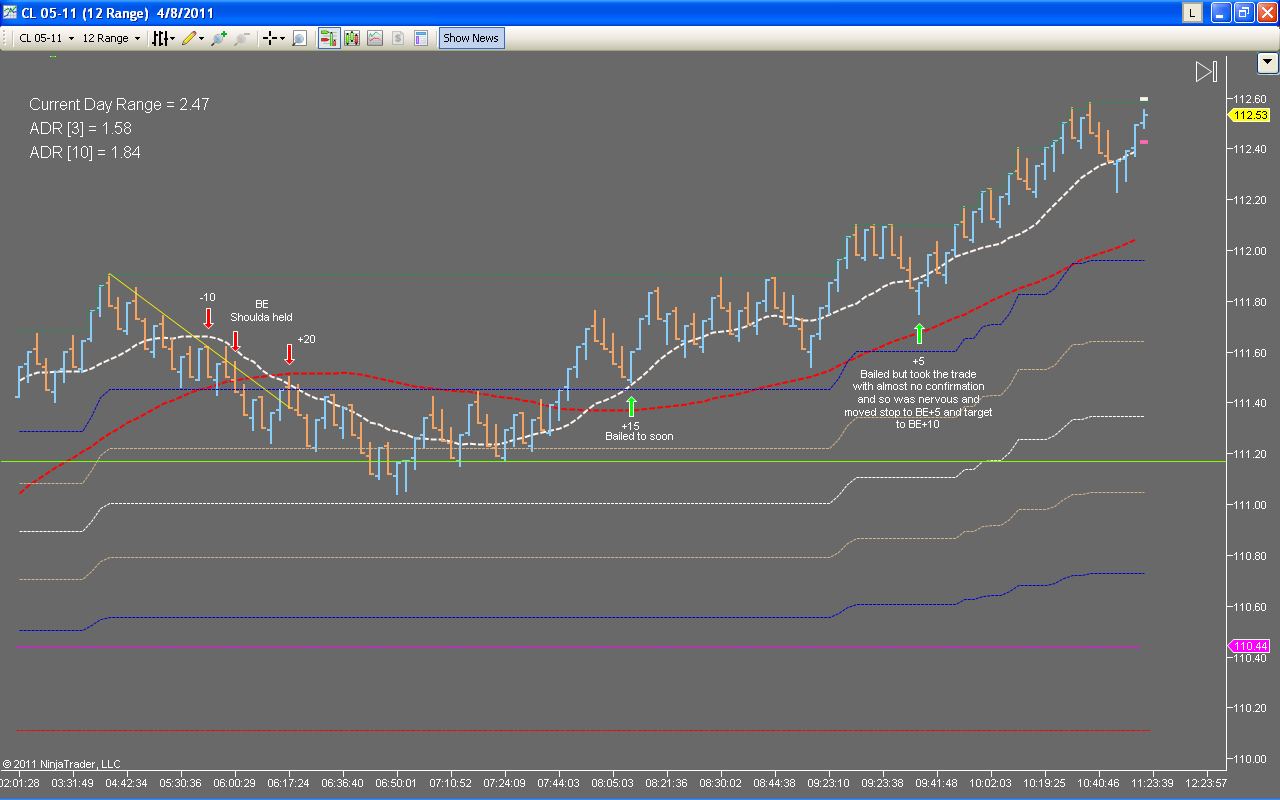Expand the drawing tools dropdown arrow
Image resolution: width=1280 pixels, height=800 pixels.
tap(202, 38)
